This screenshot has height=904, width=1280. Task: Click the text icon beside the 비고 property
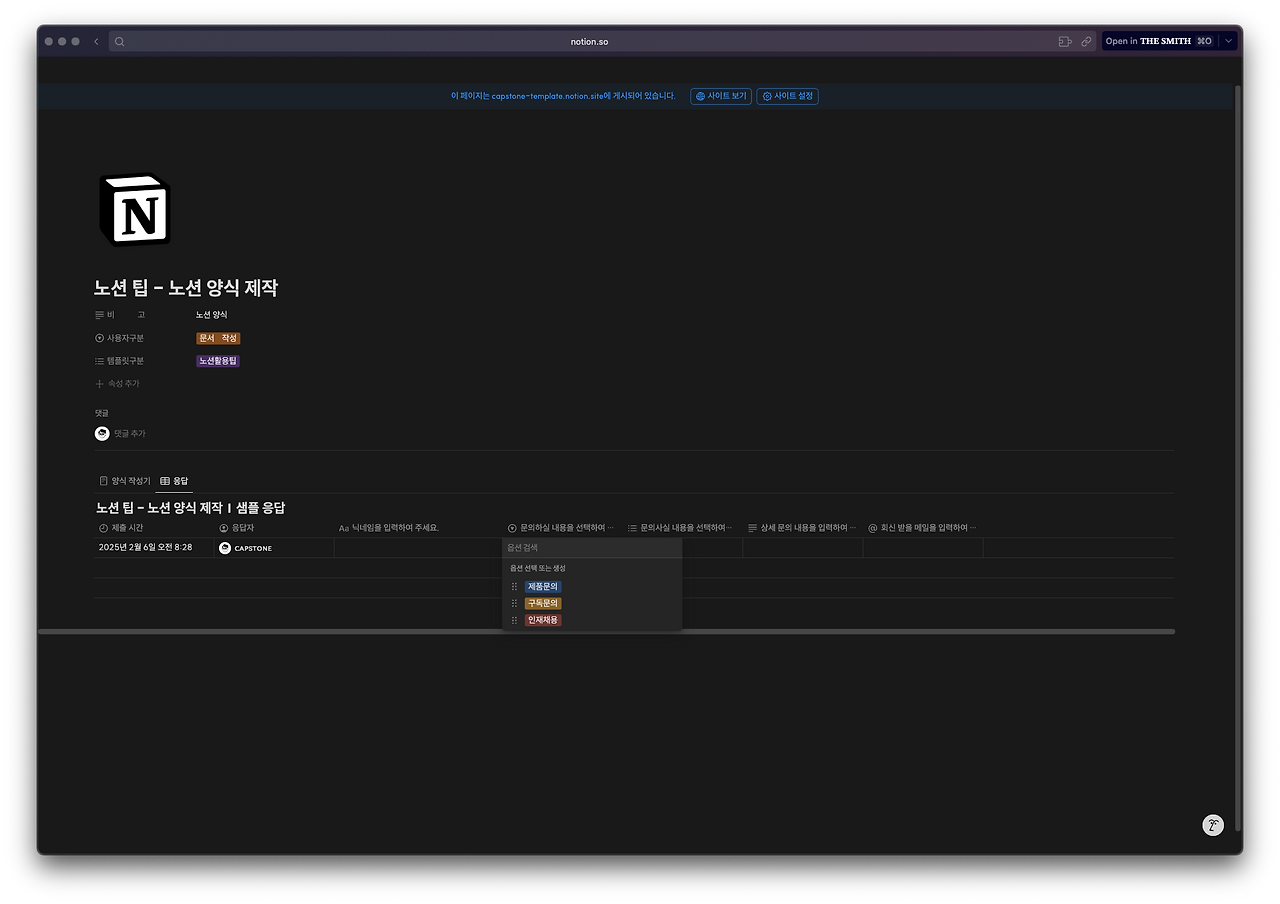(99, 315)
